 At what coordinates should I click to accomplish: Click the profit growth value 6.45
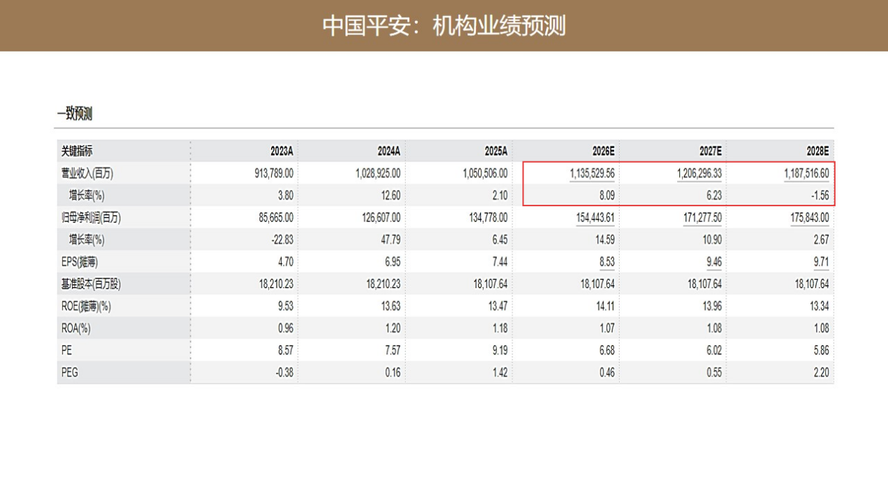[x=500, y=240]
